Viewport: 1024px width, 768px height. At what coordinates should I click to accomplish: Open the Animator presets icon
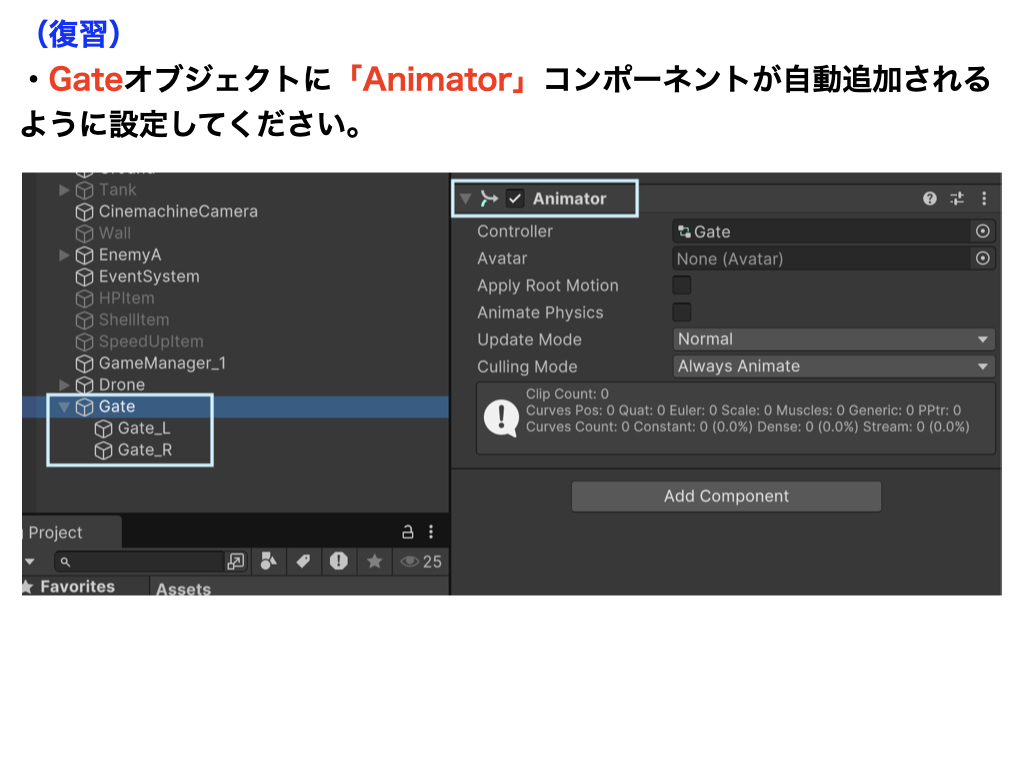pyautogui.click(x=957, y=199)
